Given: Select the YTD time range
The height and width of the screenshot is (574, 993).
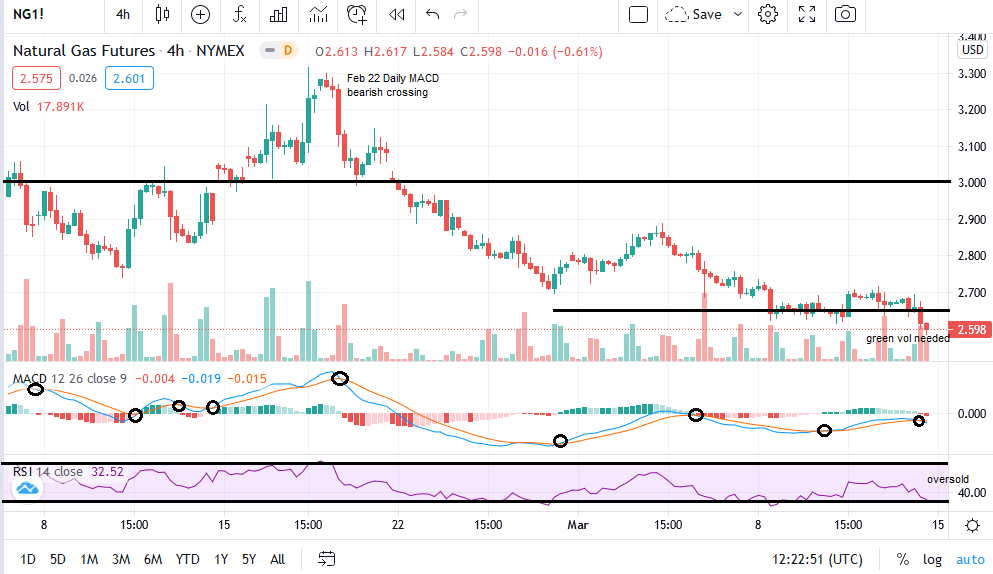Looking at the screenshot, I should [187, 559].
